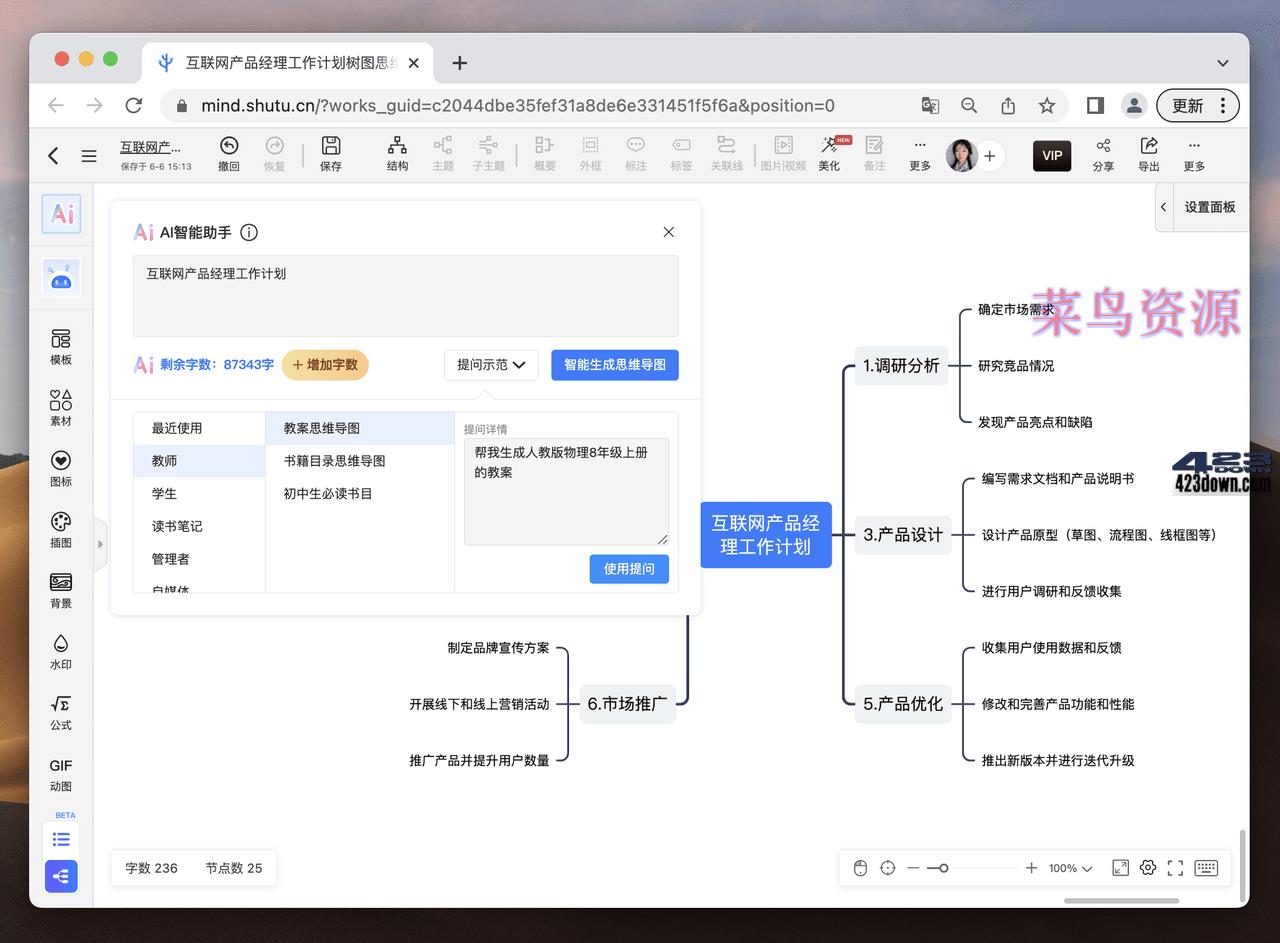Viewport: 1280px width, 943px height.
Task: Open the 公式 formula tool
Action: click(x=60, y=712)
